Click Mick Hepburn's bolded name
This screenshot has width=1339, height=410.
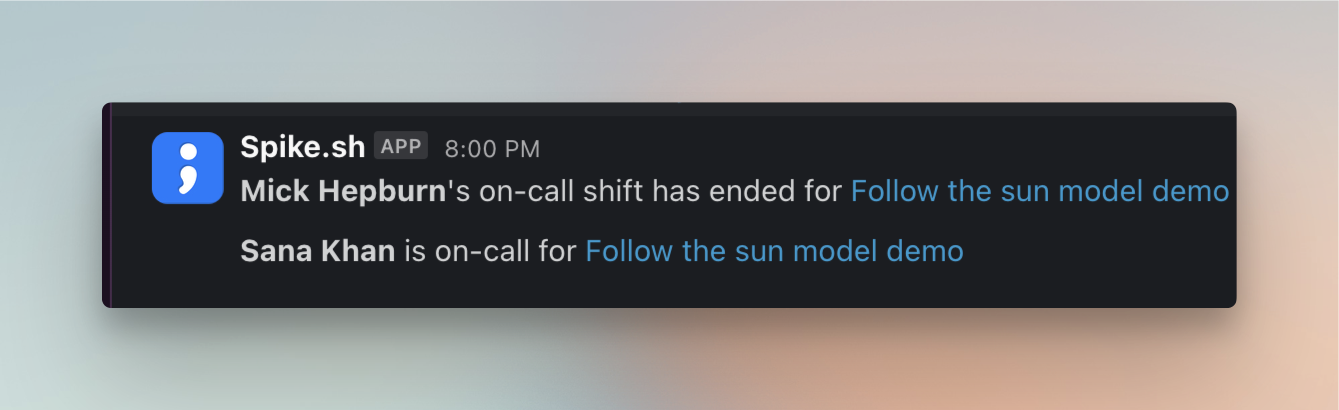click(x=342, y=191)
